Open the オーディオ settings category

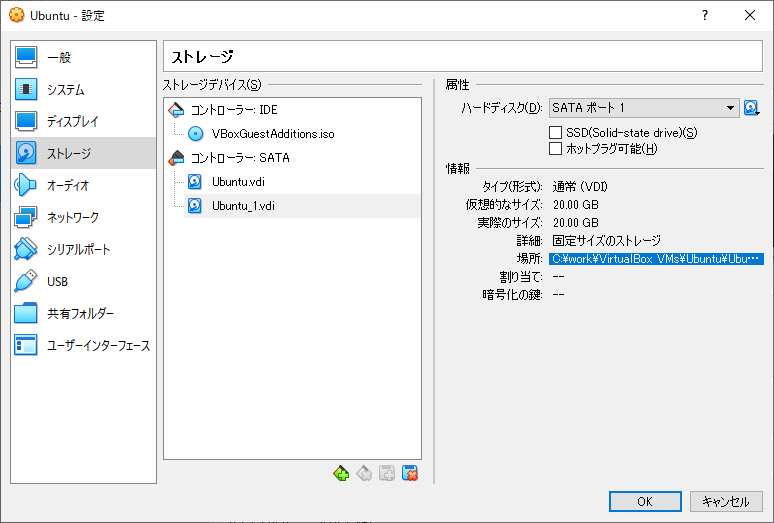(x=83, y=186)
